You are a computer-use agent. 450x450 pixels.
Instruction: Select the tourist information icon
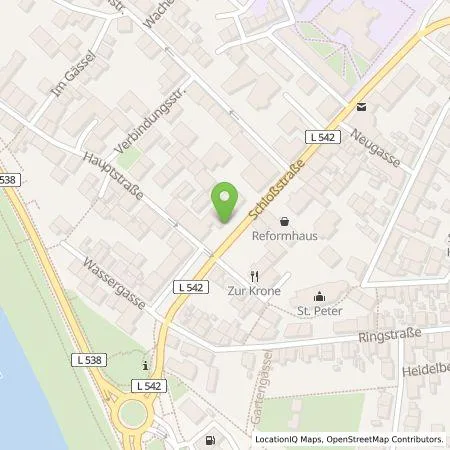pyautogui.click(x=145, y=366)
